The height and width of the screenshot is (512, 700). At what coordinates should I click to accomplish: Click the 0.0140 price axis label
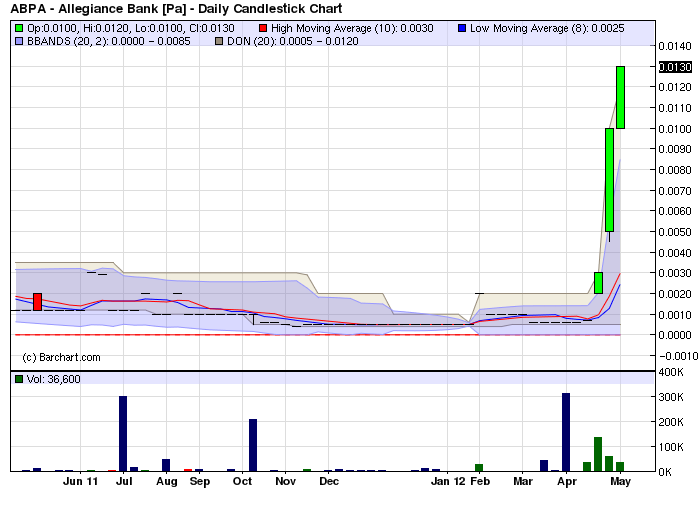click(x=675, y=46)
